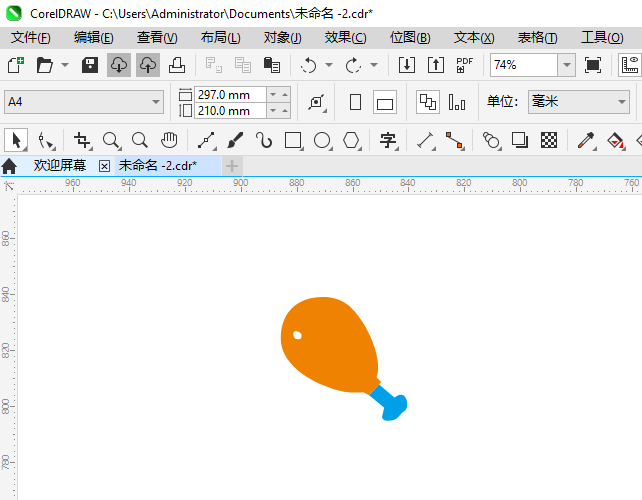Click the New document icon

tap(16, 65)
